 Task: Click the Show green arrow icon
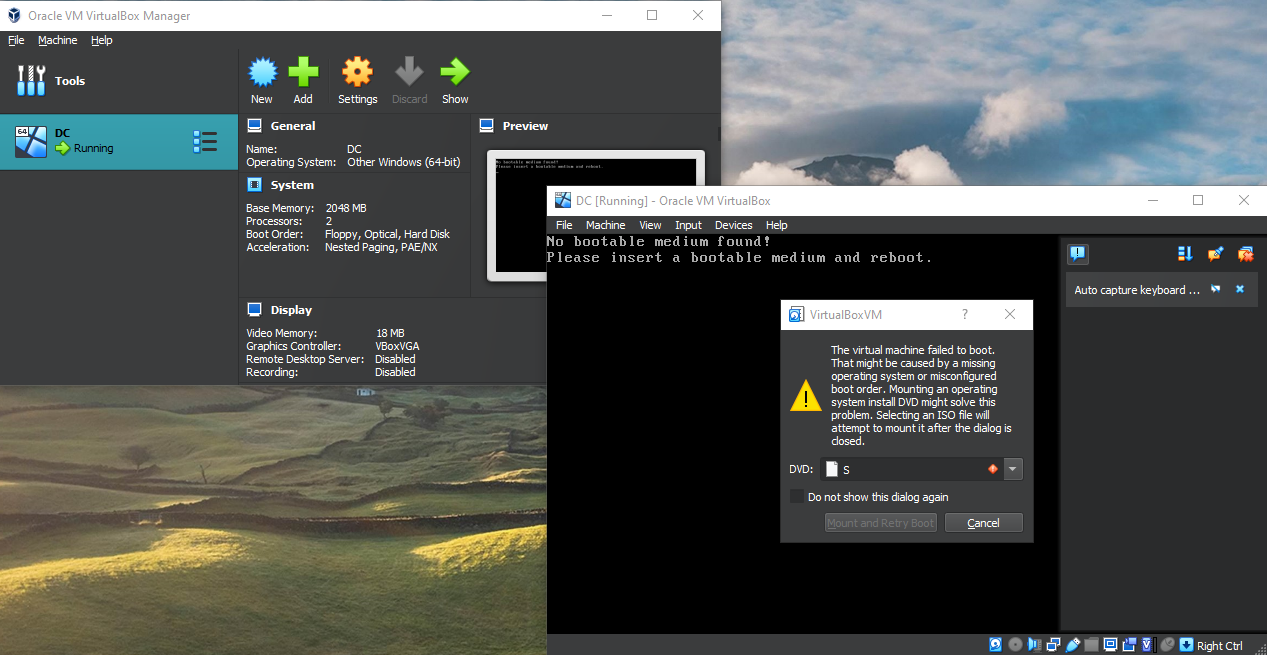pos(455,72)
